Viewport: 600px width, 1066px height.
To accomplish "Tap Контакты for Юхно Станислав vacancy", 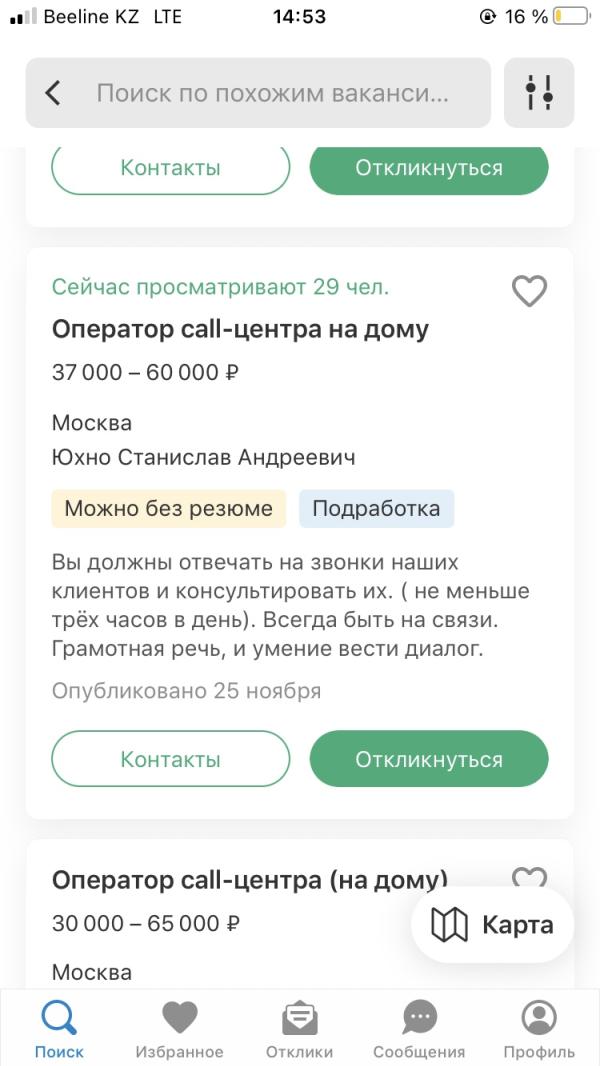I will [171, 759].
